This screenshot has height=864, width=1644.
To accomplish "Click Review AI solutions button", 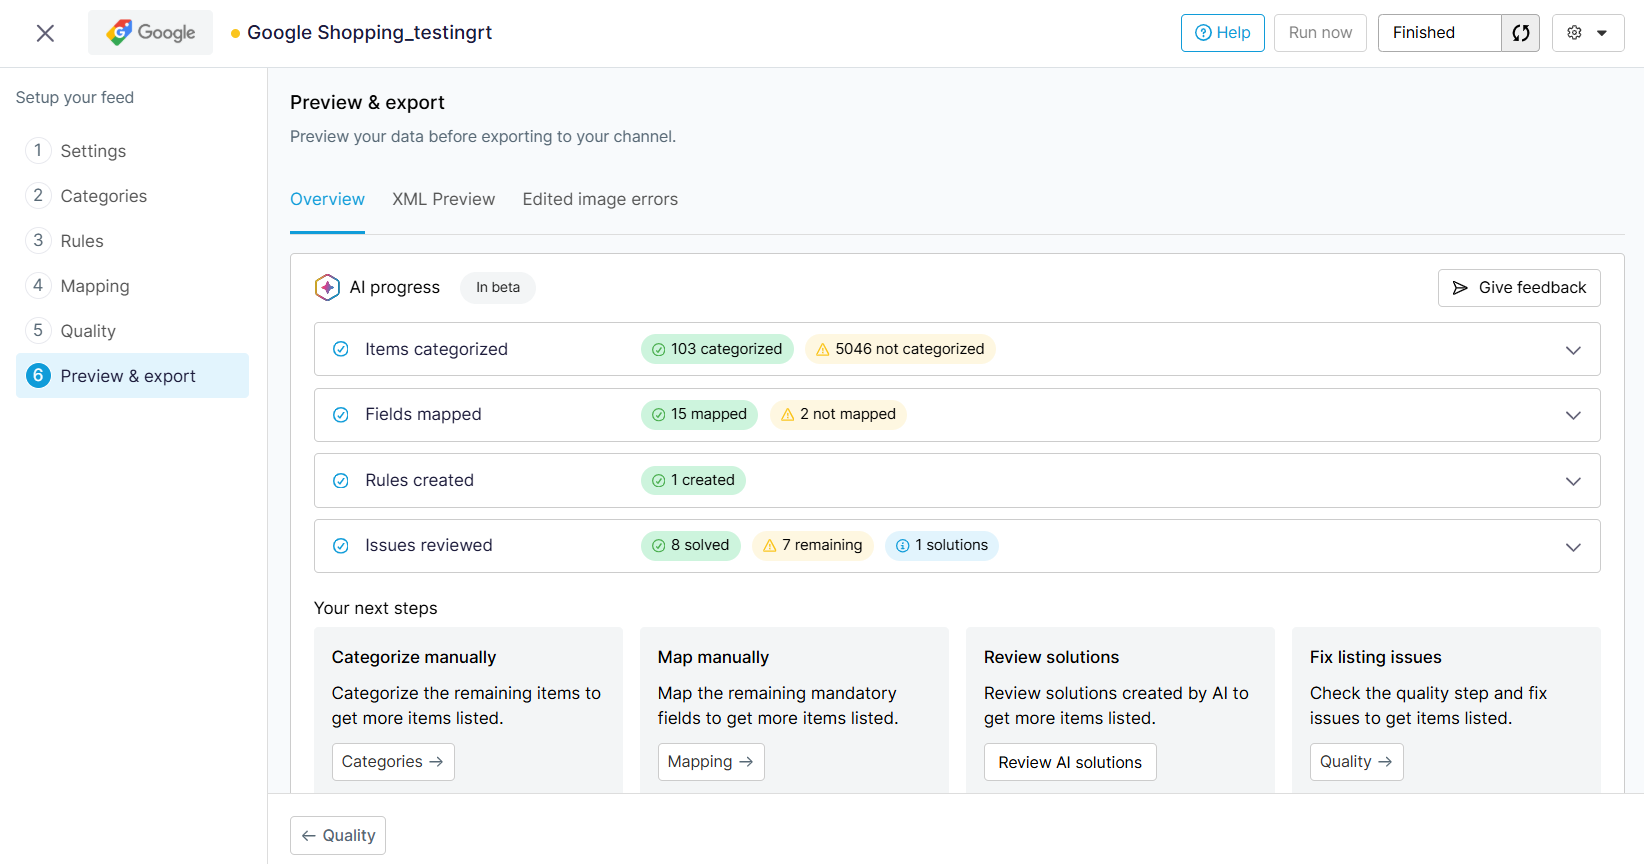I will (x=1070, y=762).
